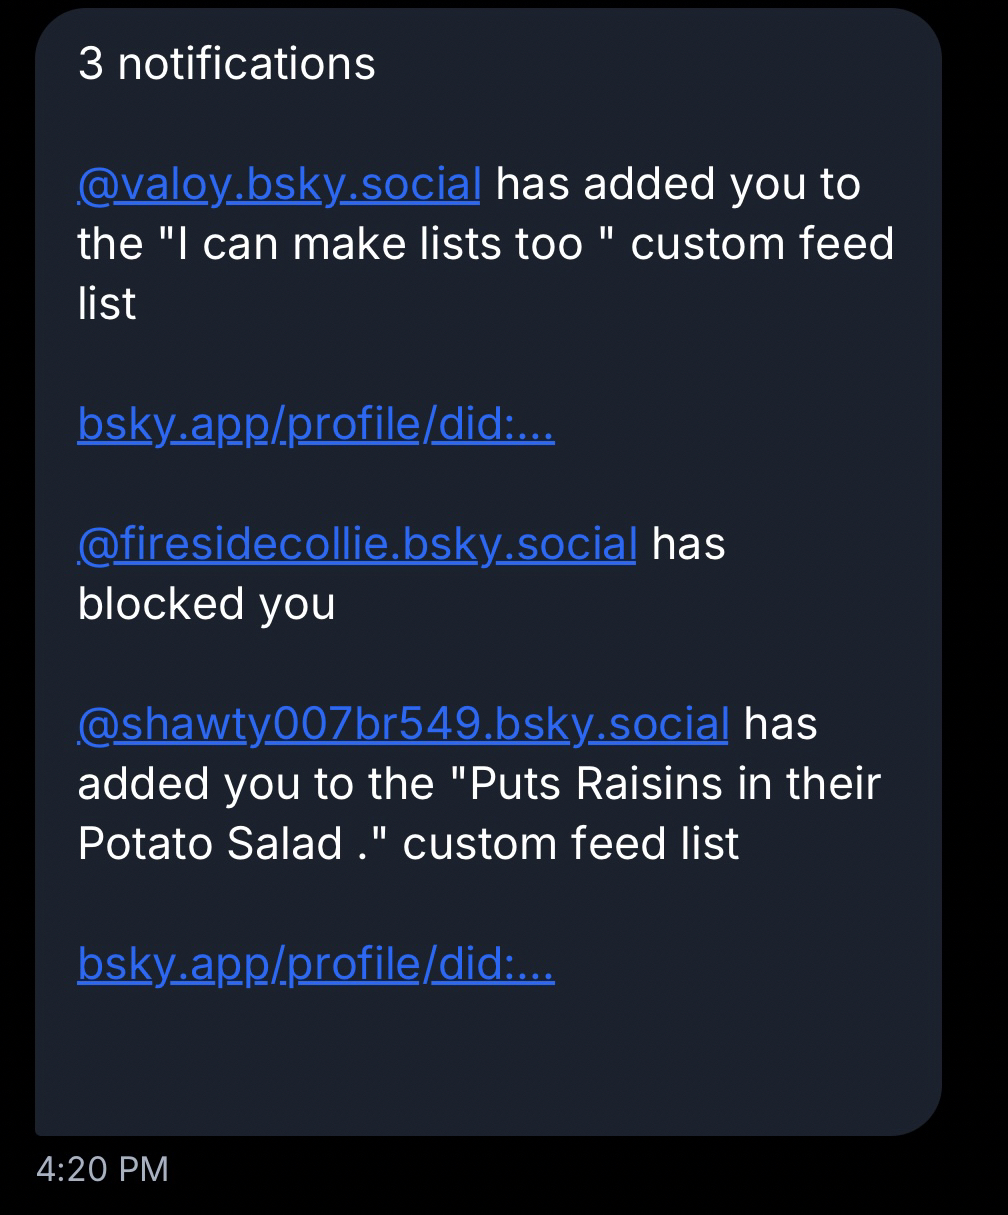Follow the bsky.app profile link below the Potato Salad notification
This screenshot has width=1008, height=1215.
tap(315, 965)
